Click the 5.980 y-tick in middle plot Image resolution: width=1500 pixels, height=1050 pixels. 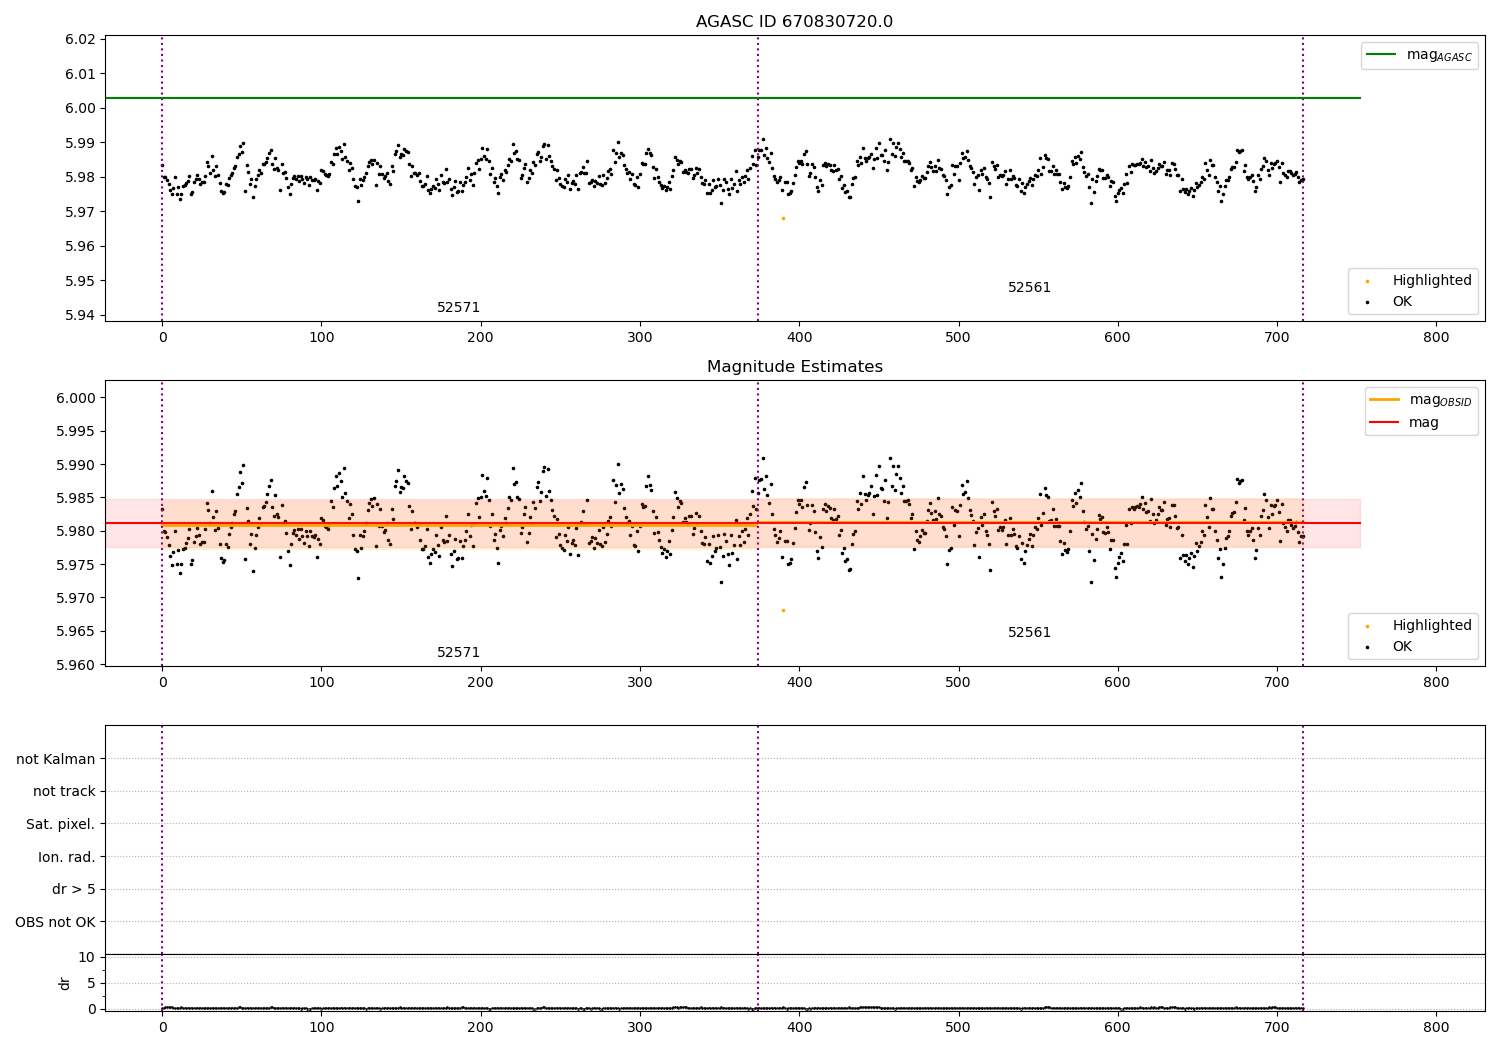(x=76, y=532)
